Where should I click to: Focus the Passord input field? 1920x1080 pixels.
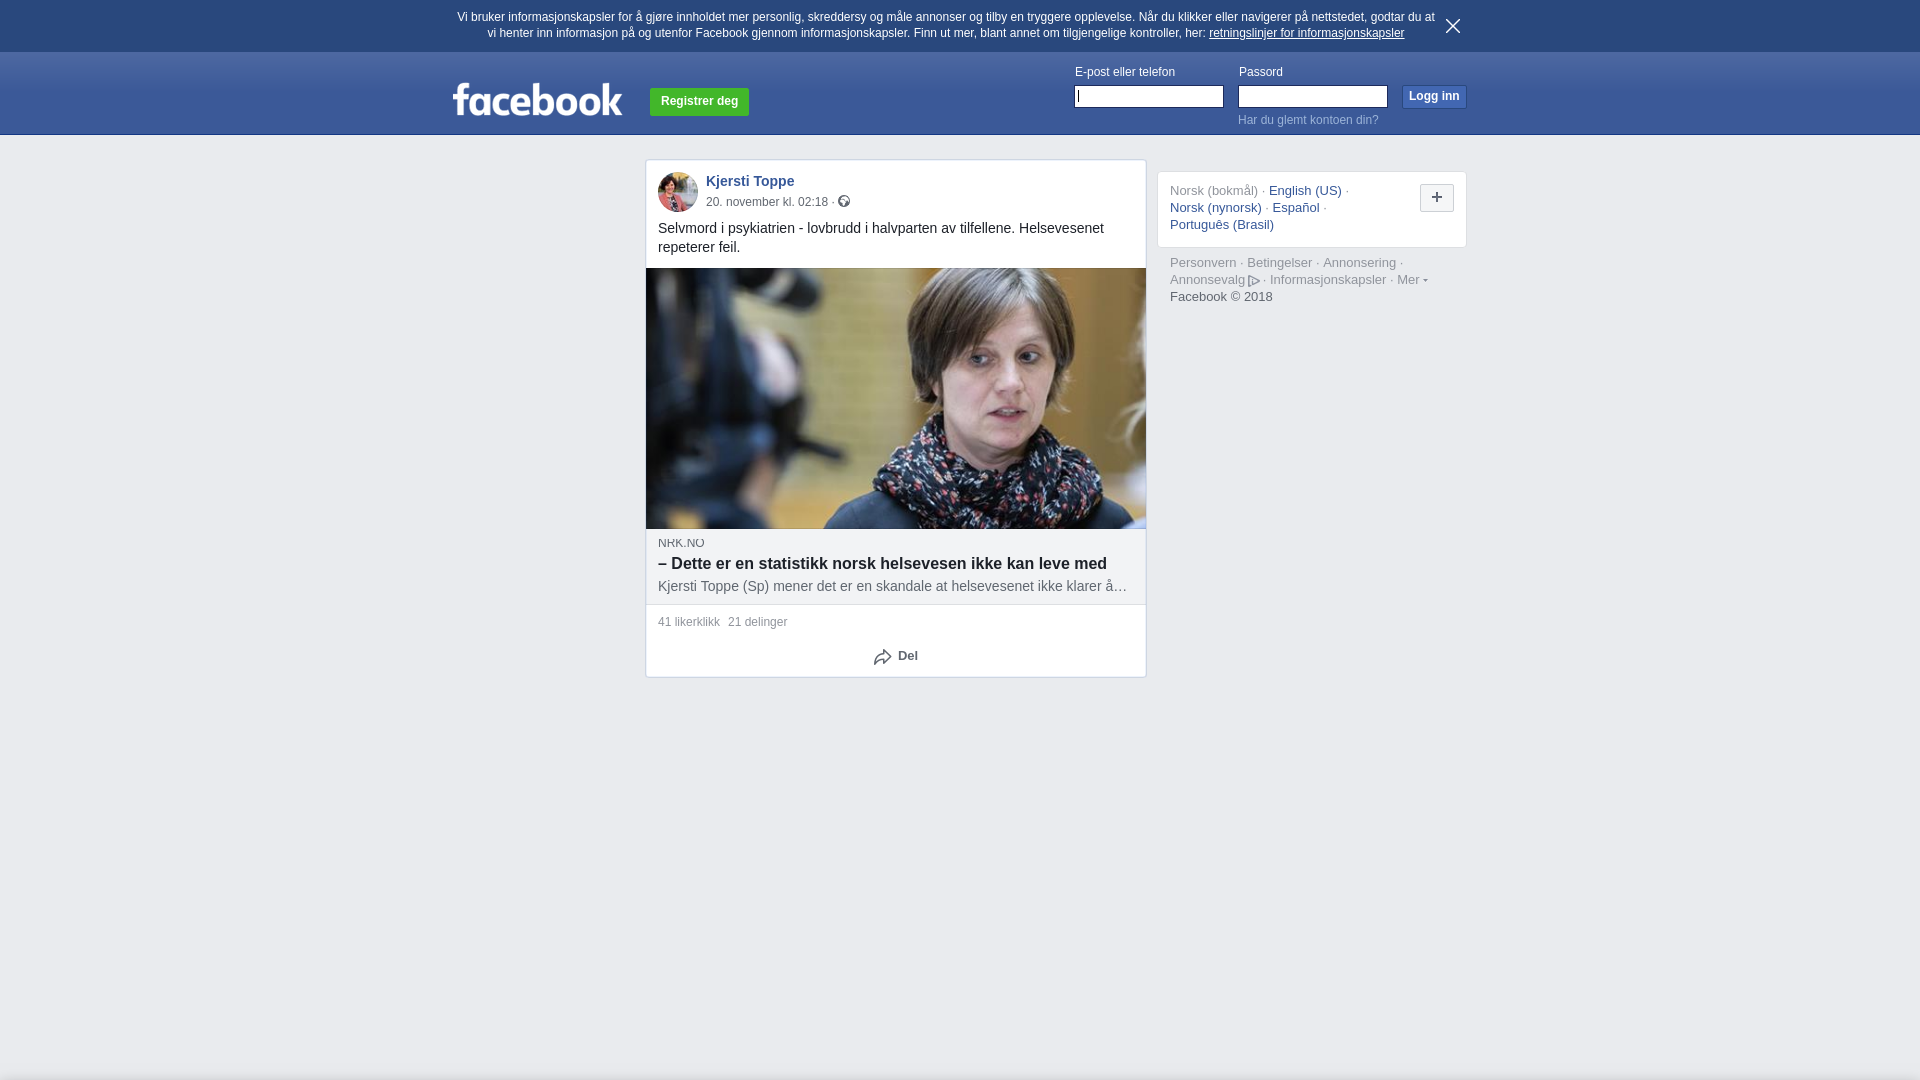click(x=1313, y=97)
